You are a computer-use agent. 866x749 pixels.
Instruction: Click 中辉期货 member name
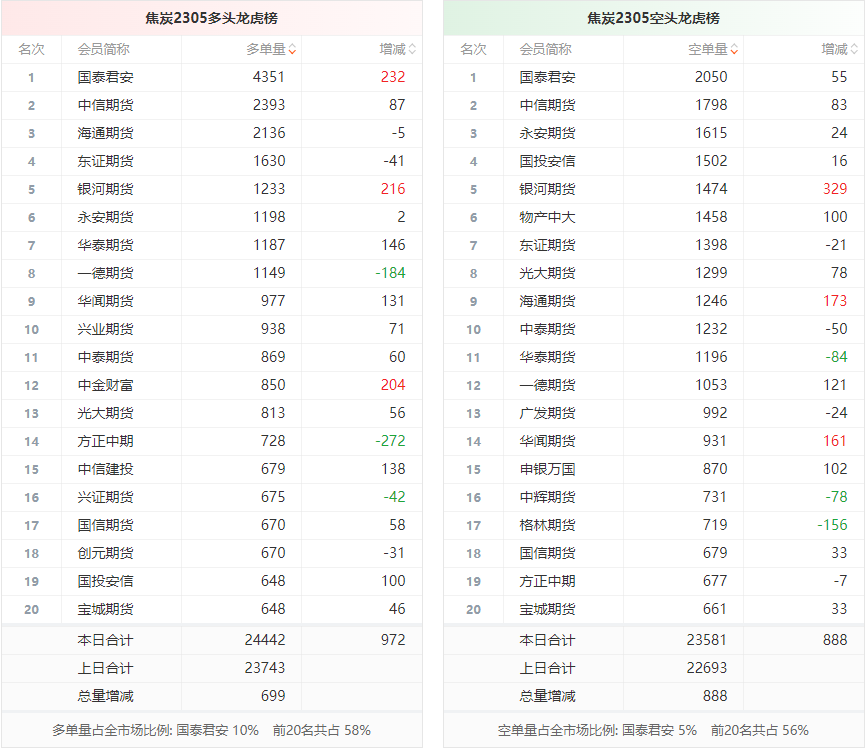tap(547, 497)
